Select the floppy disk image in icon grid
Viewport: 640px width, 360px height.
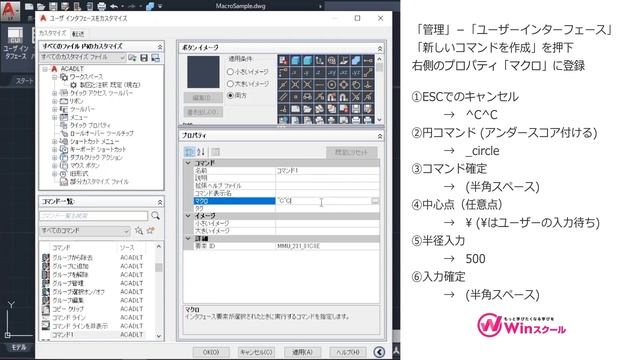point(356,109)
